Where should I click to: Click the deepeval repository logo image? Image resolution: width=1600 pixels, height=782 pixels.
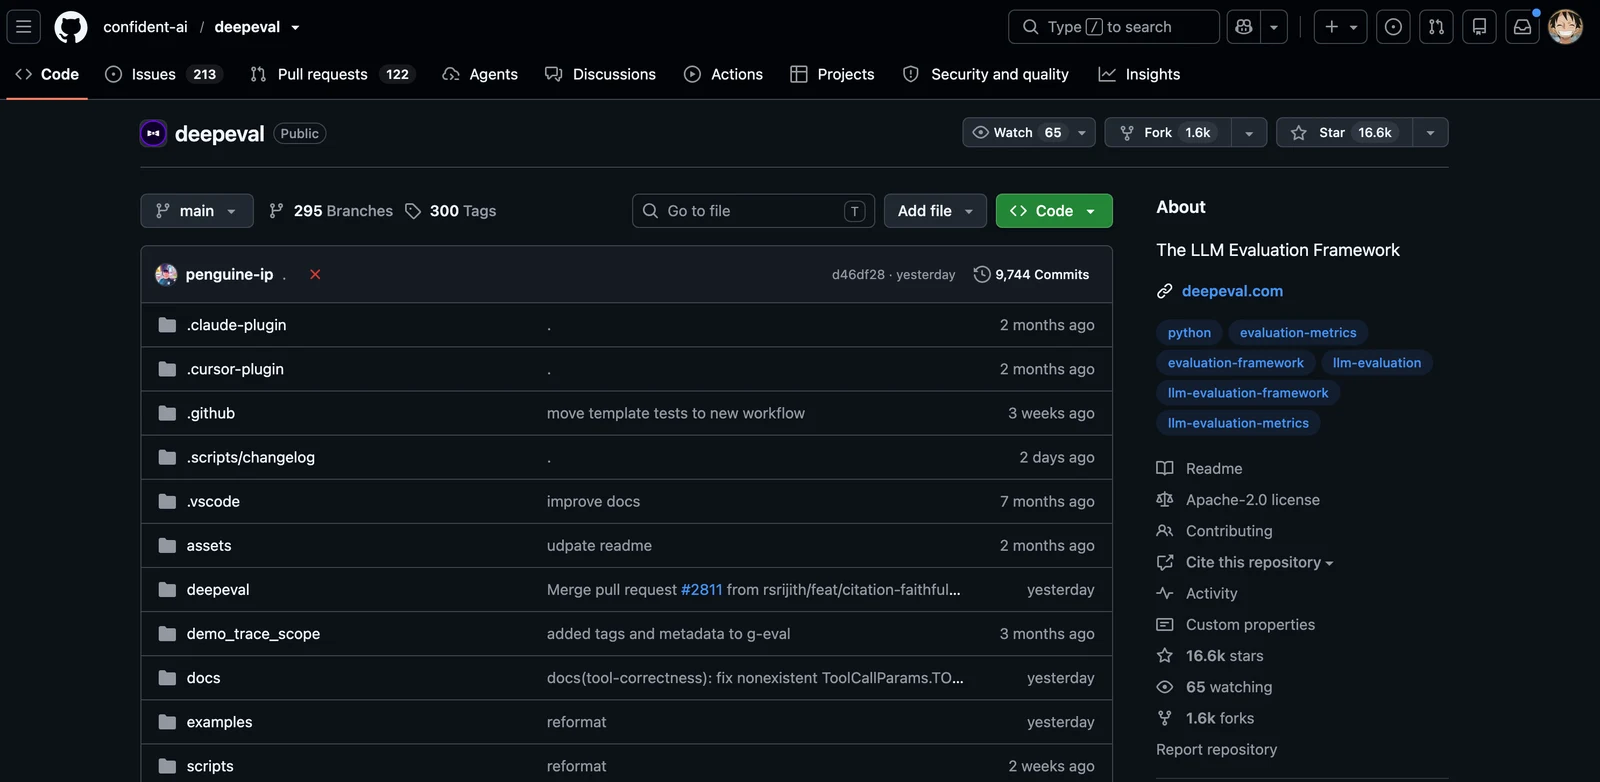click(x=153, y=133)
